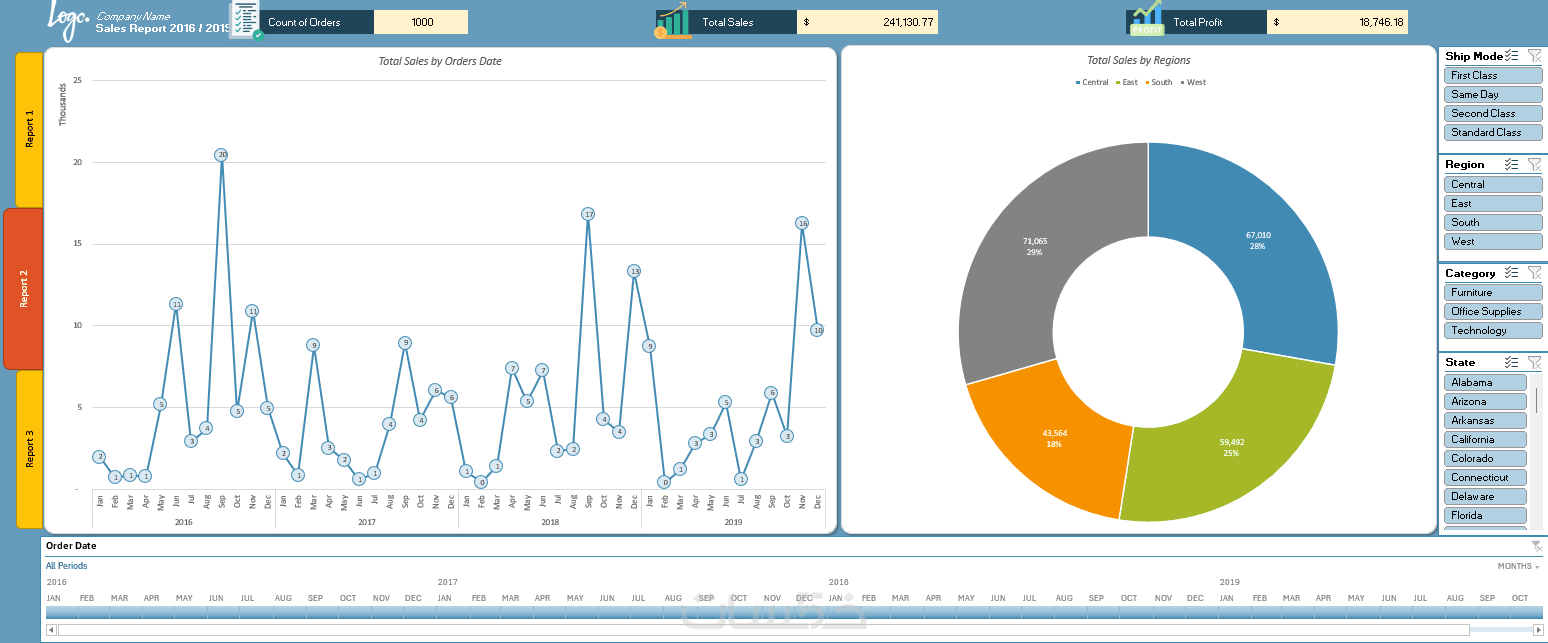The height and width of the screenshot is (643, 1548).
Task: Click the Count of Orders checklist icon
Action: click(x=245, y=20)
